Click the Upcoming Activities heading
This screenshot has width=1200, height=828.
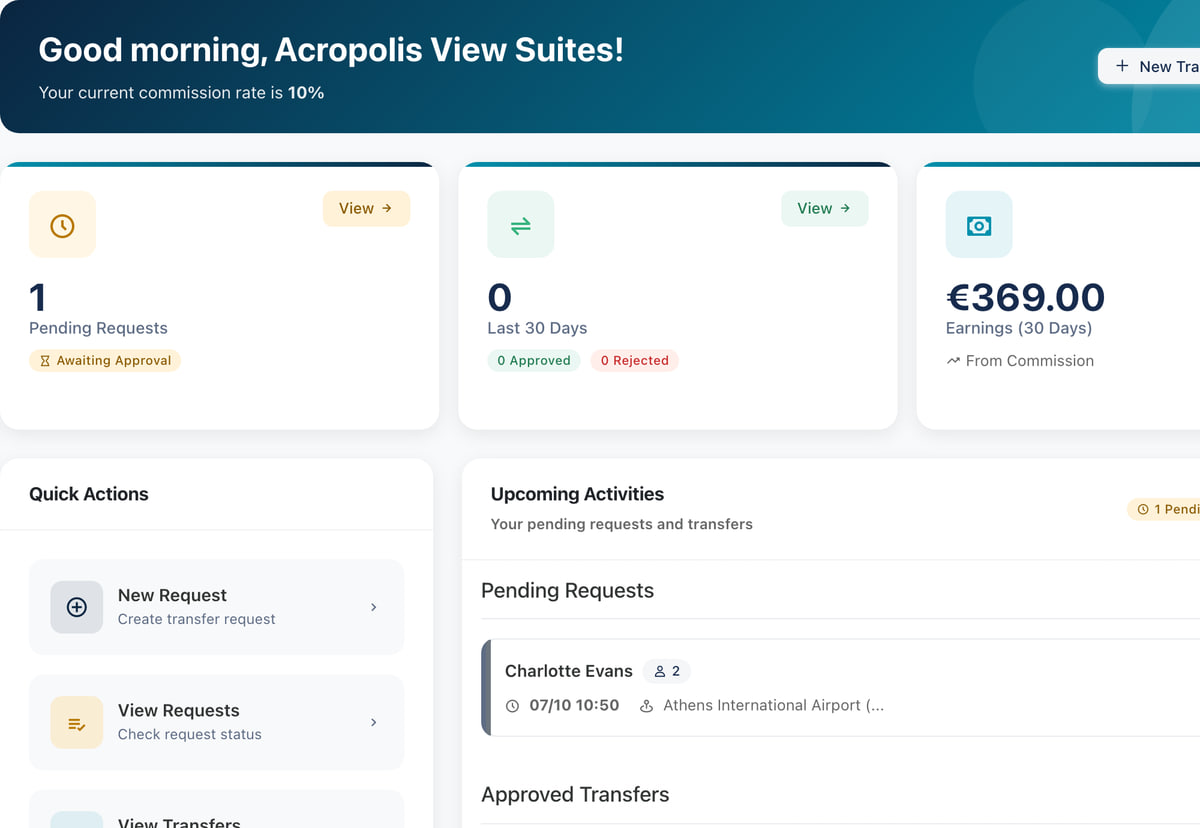tap(577, 494)
